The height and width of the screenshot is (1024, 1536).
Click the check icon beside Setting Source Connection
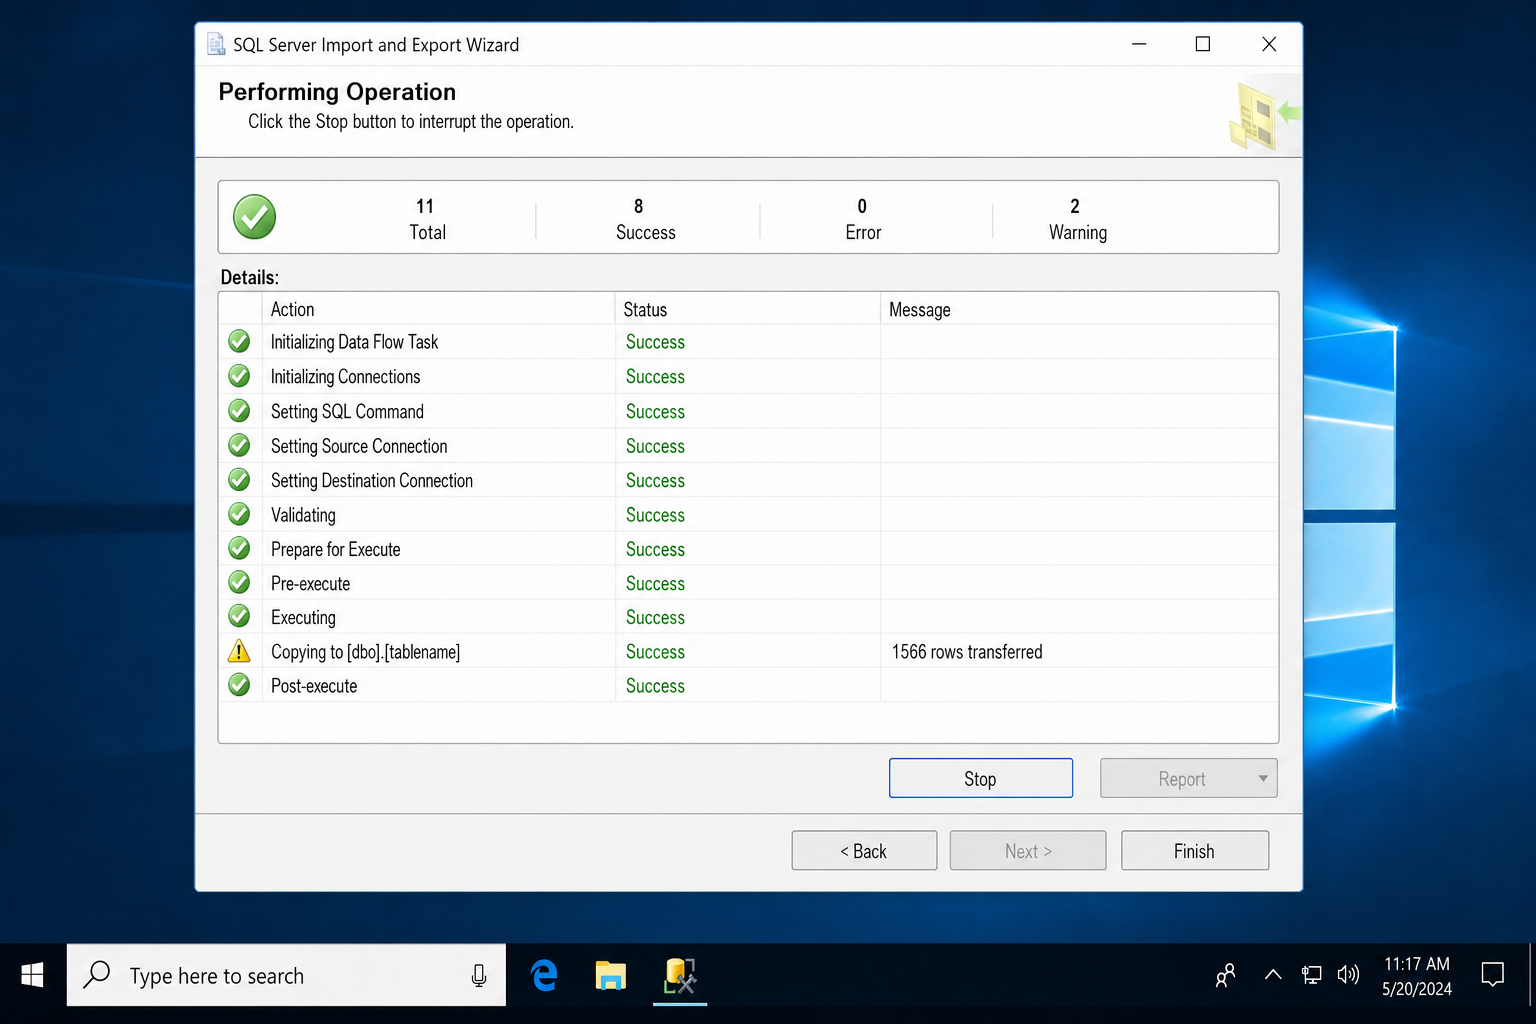[239, 445]
